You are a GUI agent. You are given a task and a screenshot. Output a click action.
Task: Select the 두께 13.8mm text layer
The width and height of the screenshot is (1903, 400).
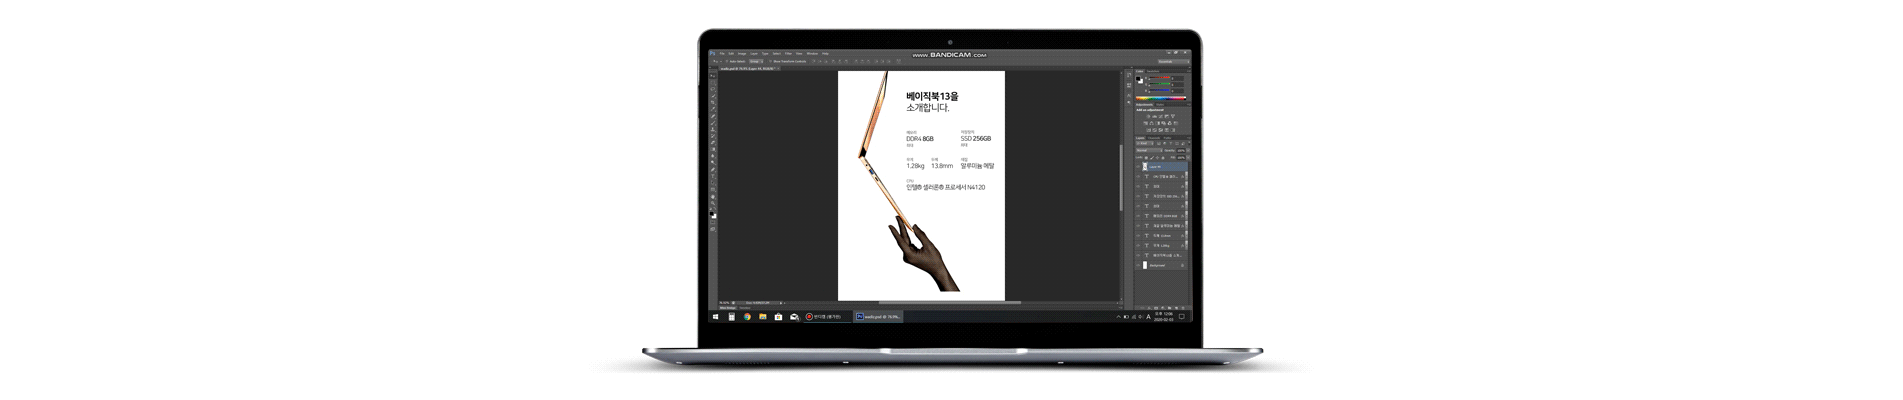pyautogui.click(x=1162, y=236)
